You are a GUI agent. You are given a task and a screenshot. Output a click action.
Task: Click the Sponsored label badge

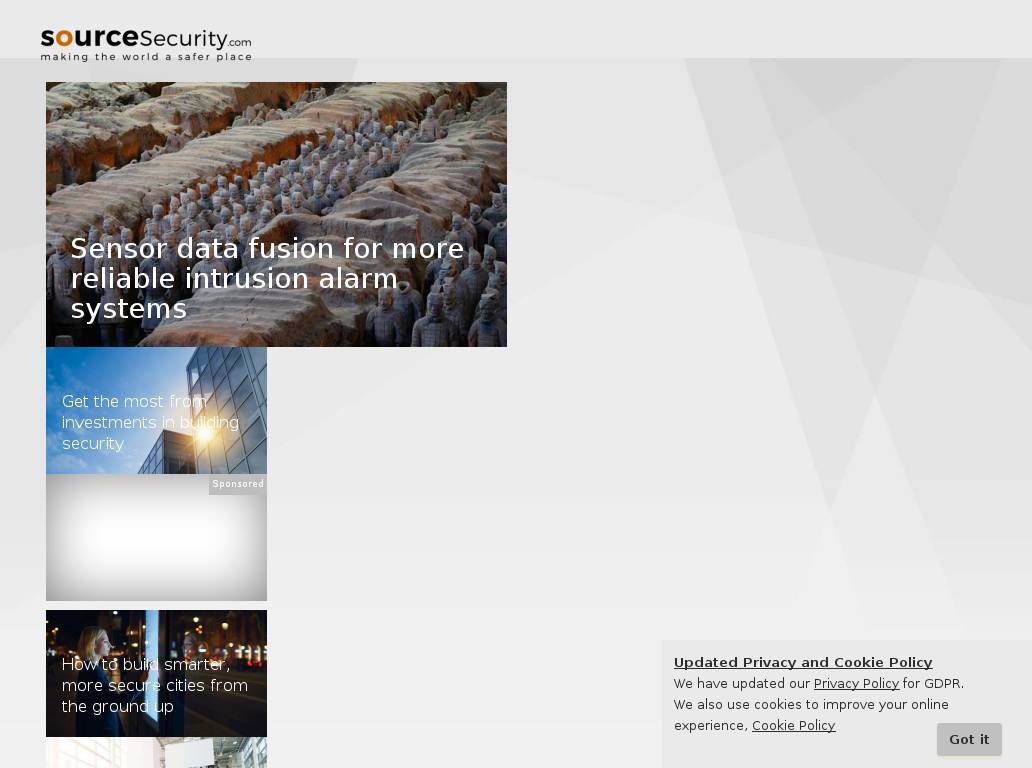(x=238, y=484)
